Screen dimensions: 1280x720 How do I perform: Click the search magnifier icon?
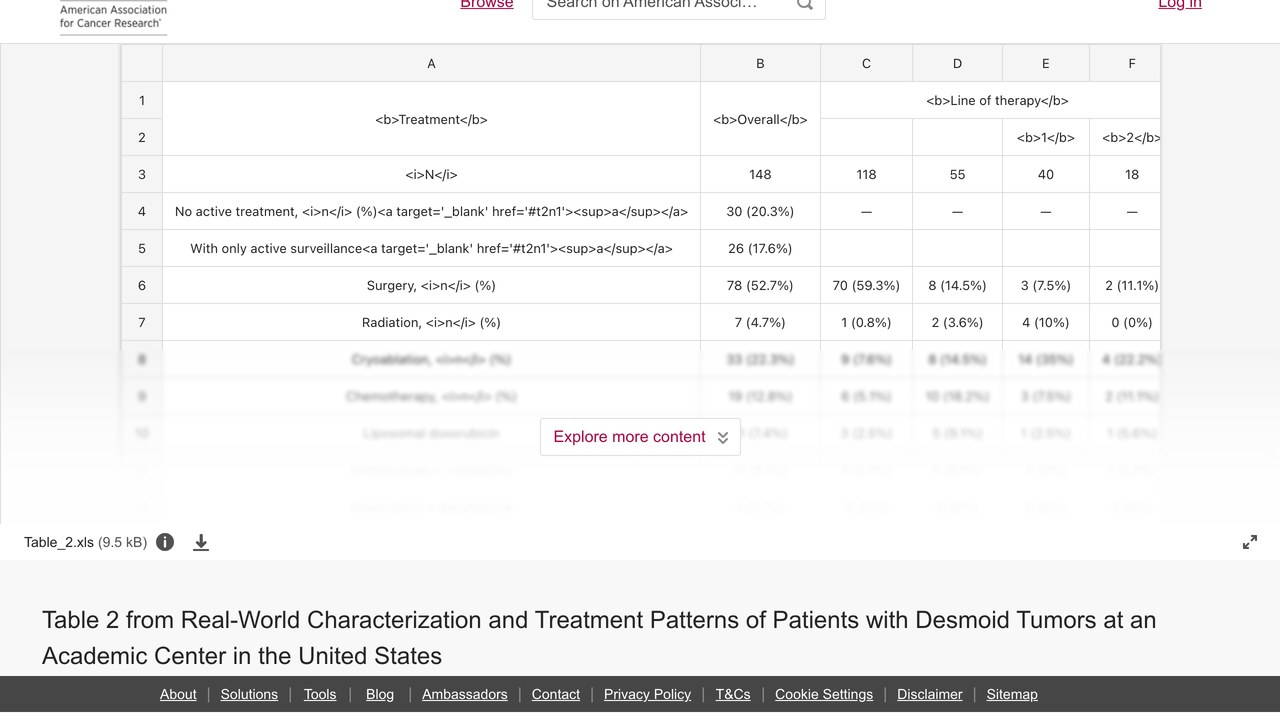point(804,5)
